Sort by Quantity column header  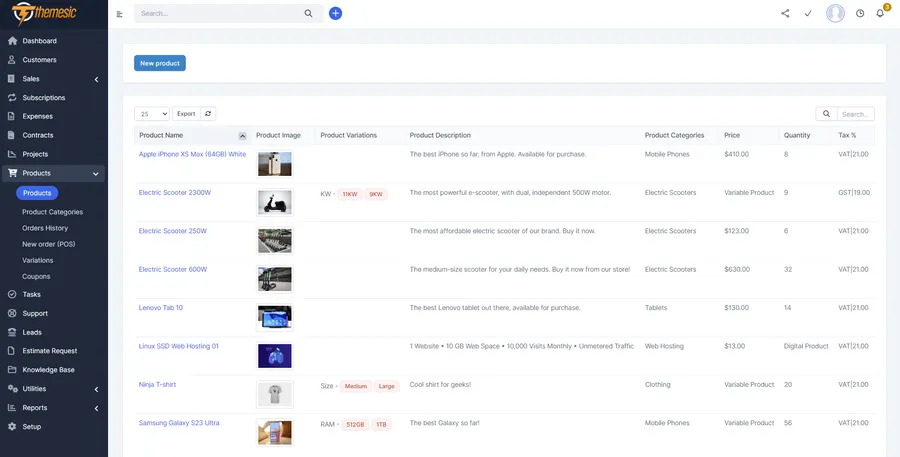[797, 135]
